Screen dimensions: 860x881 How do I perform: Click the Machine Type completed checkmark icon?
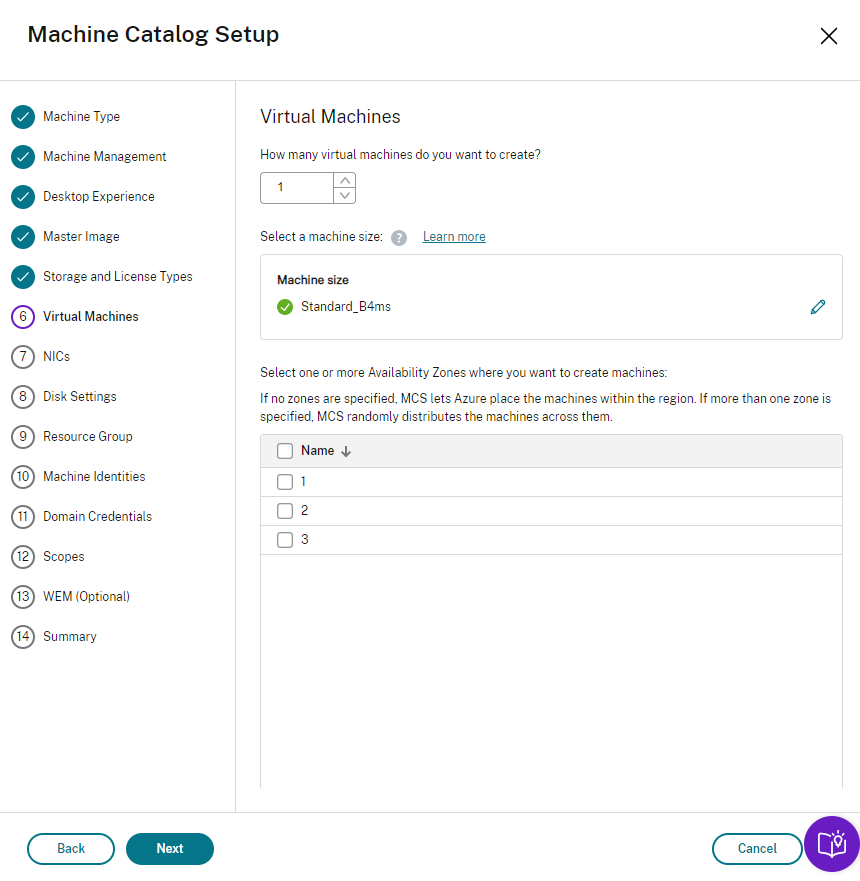[x=23, y=117]
